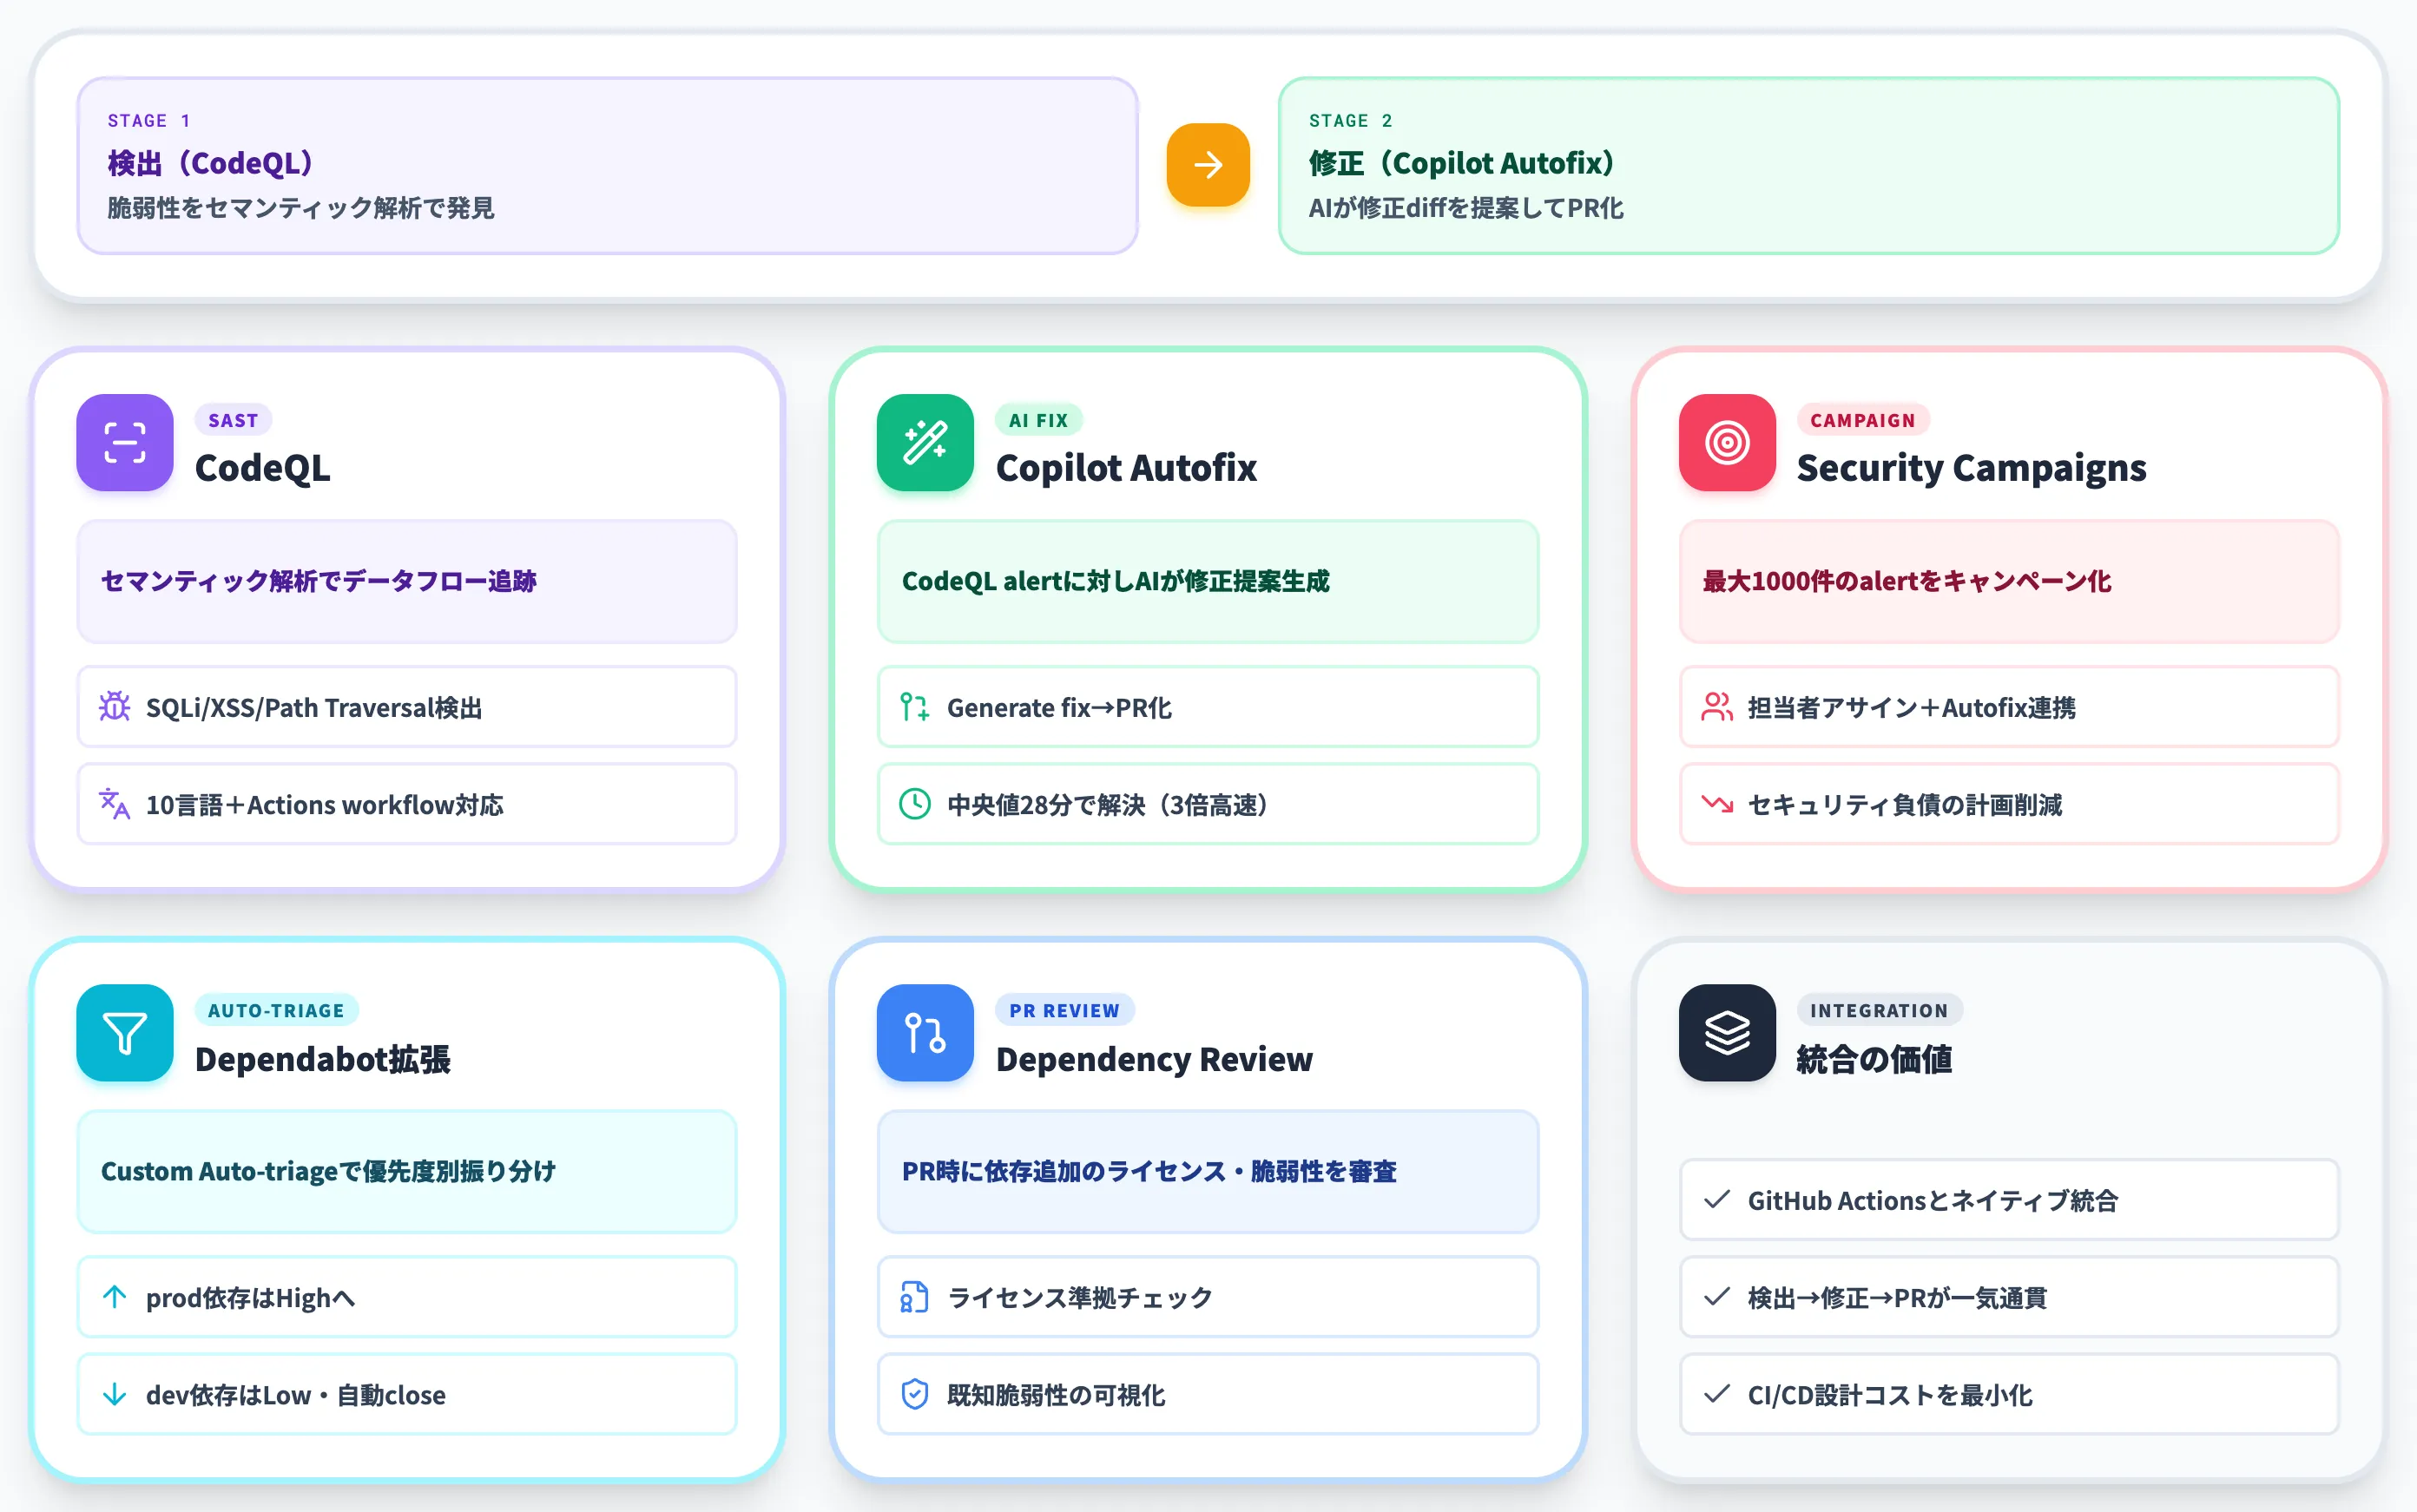
Task: Click the text prod依存はHighへ
Action: coord(250,1297)
